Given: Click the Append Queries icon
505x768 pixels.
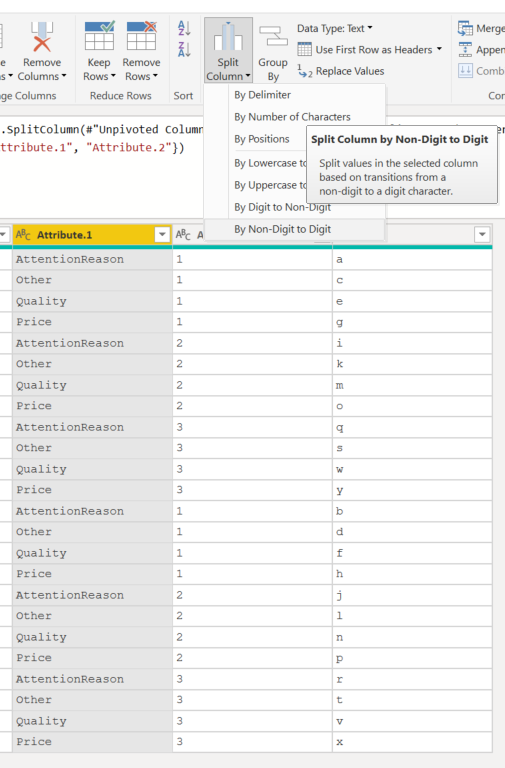Looking at the screenshot, I should pos(465,49).
